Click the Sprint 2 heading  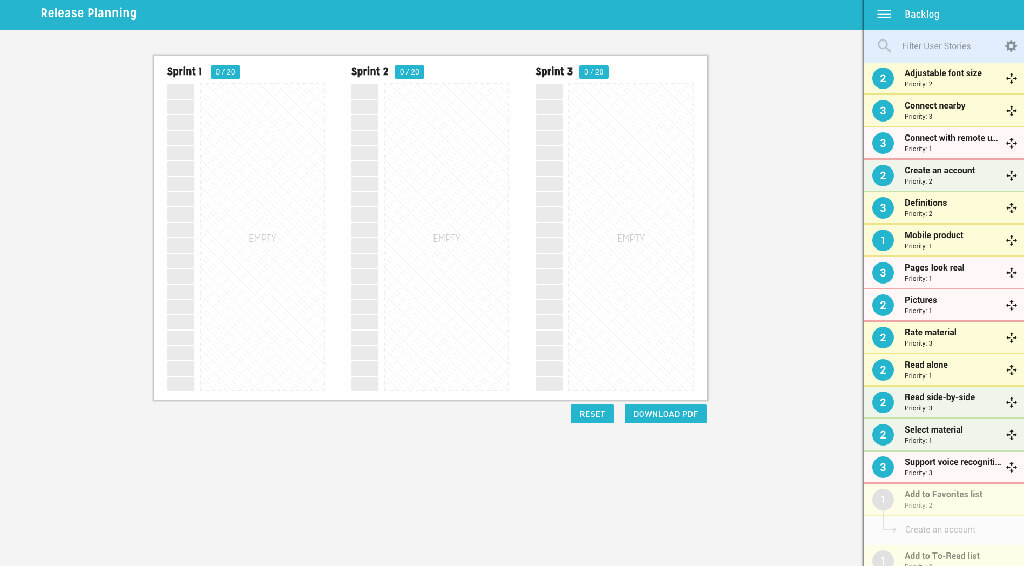370,72
